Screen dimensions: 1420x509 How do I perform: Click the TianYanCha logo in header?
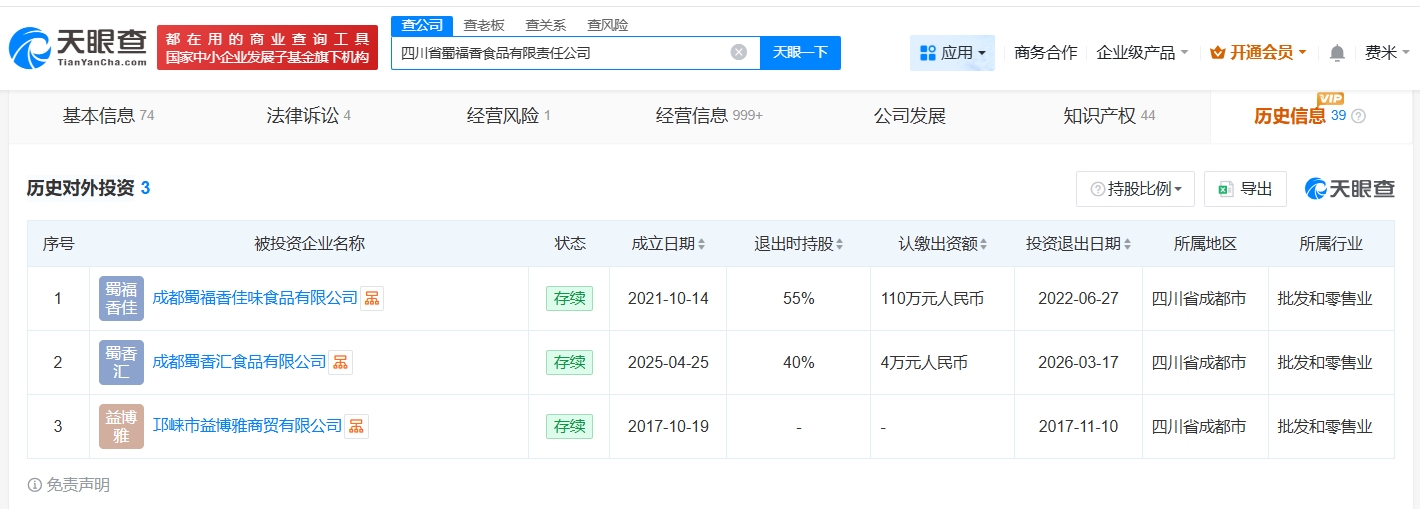tap(78, 46)
